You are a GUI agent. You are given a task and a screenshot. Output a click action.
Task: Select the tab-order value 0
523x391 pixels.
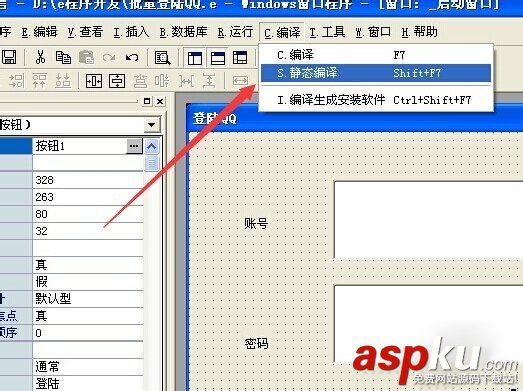tap(88, 333)
